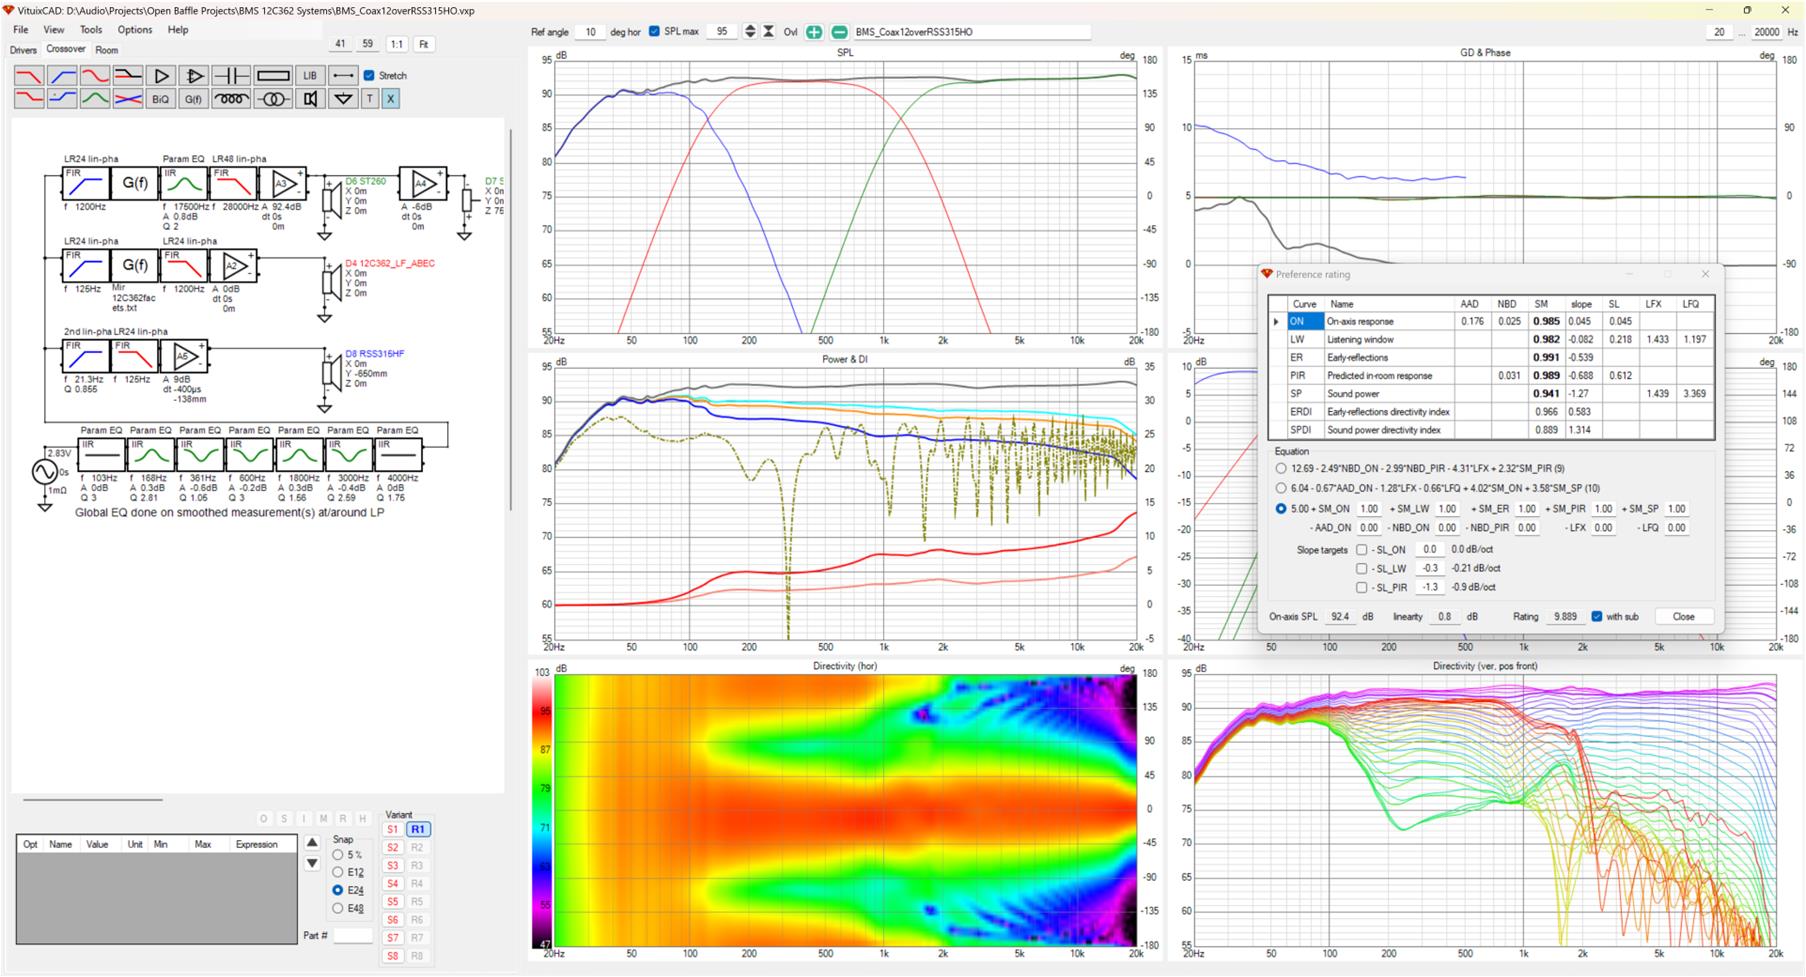Open the View menu
The height and width of the screenshot is (977, 1806).
[54, 30]
